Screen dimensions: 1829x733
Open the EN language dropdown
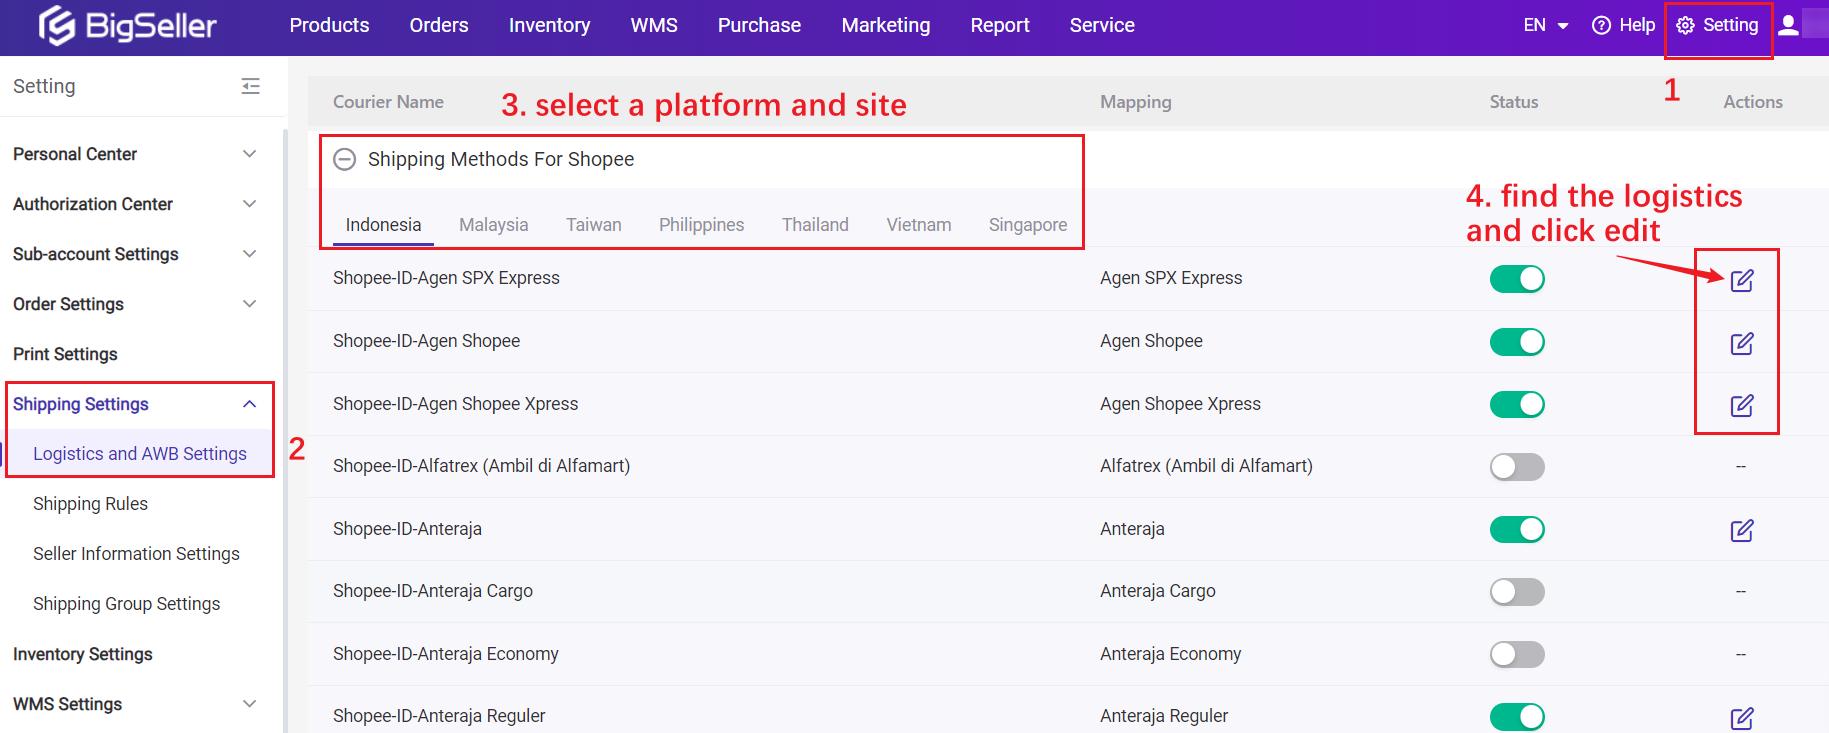coord(1545,25)
